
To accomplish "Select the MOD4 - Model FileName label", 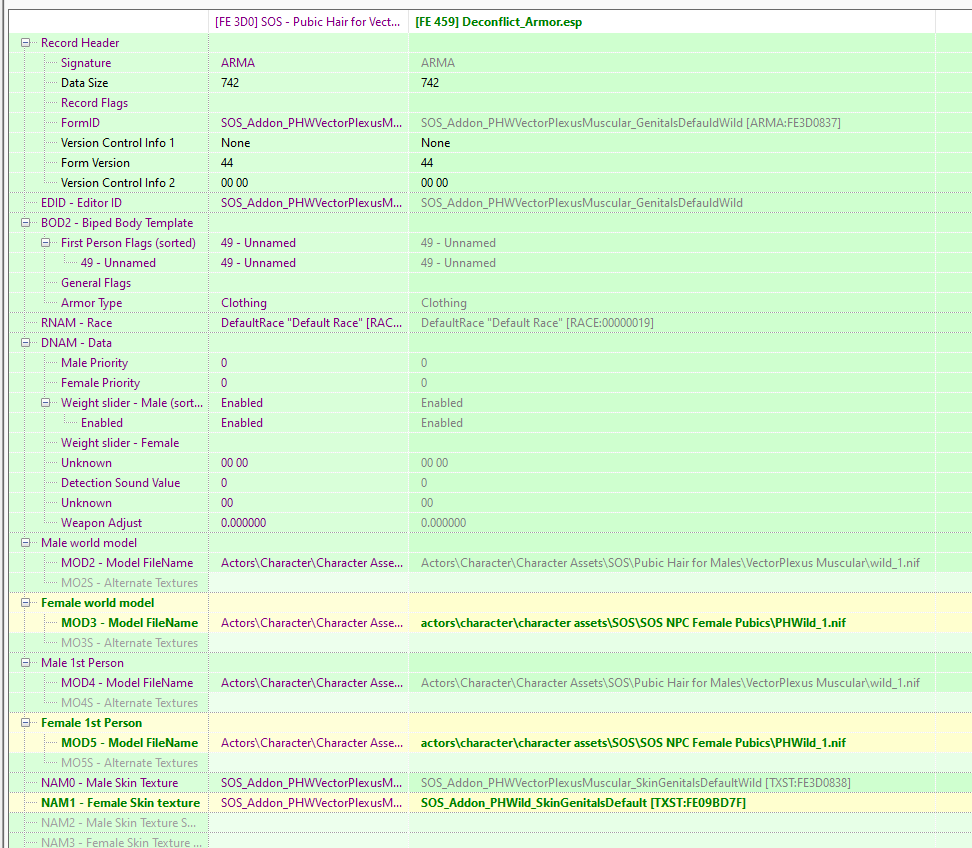I will coord(127,682).
